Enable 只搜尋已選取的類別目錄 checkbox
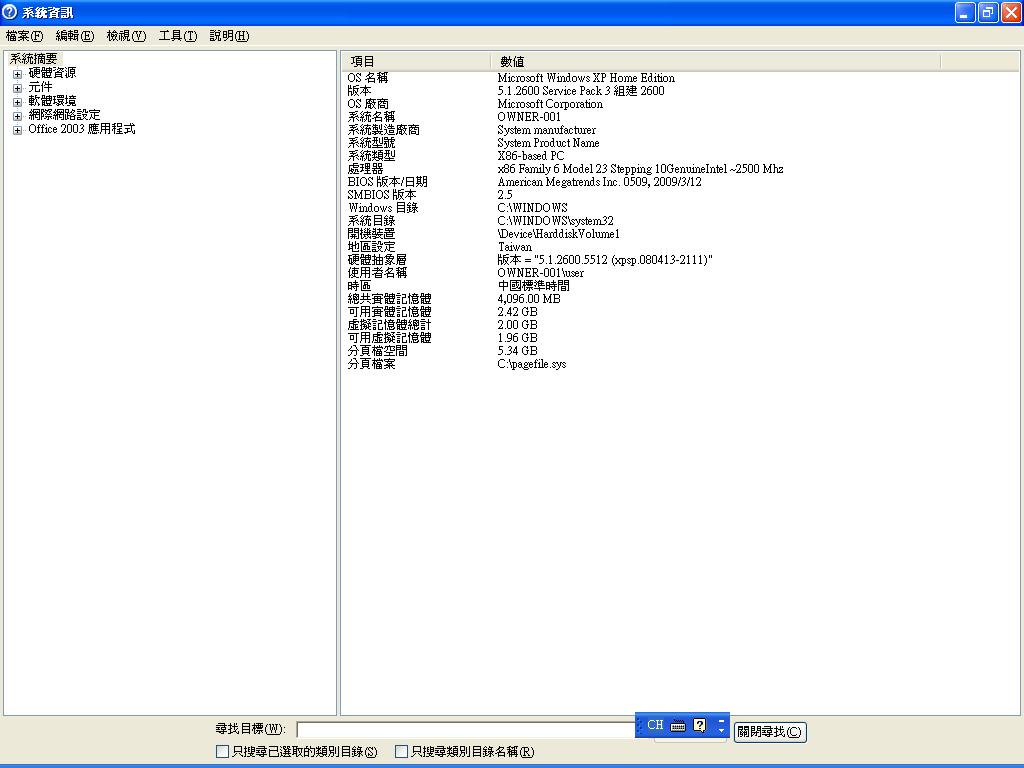1024x768 pixels. pos(222,752)
